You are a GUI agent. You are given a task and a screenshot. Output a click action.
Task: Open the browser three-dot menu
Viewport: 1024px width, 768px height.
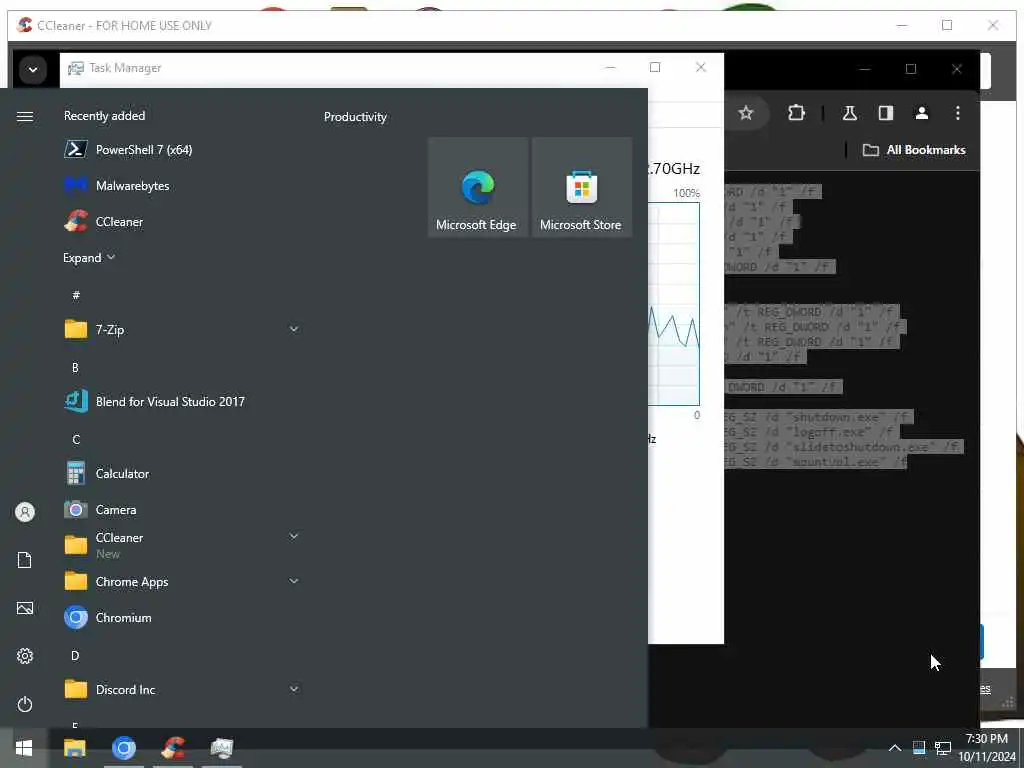click(957, 113)
